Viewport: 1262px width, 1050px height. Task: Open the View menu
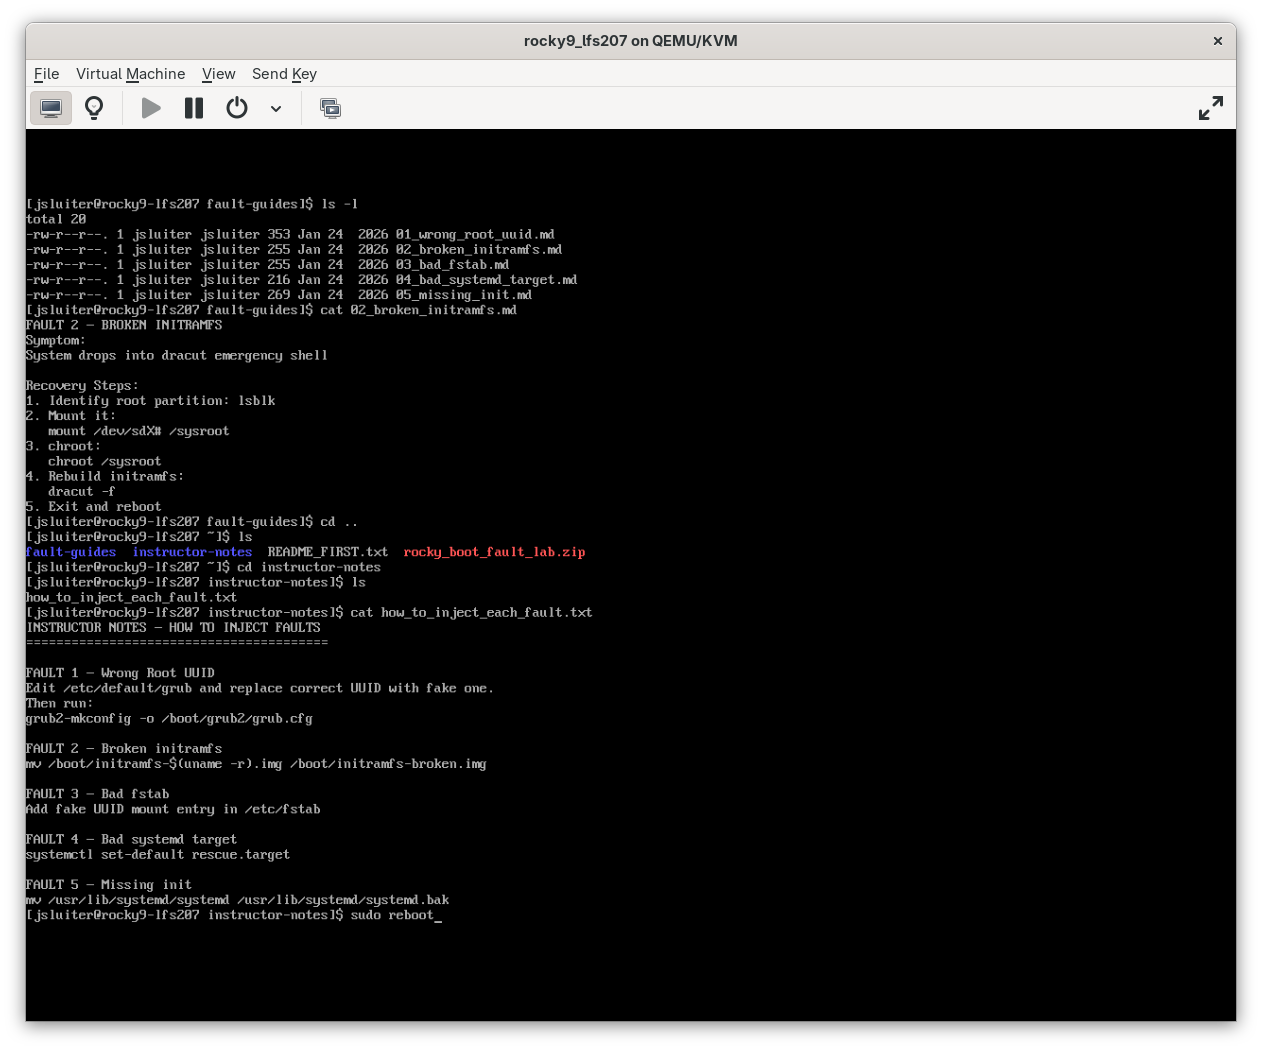(218, 73)
